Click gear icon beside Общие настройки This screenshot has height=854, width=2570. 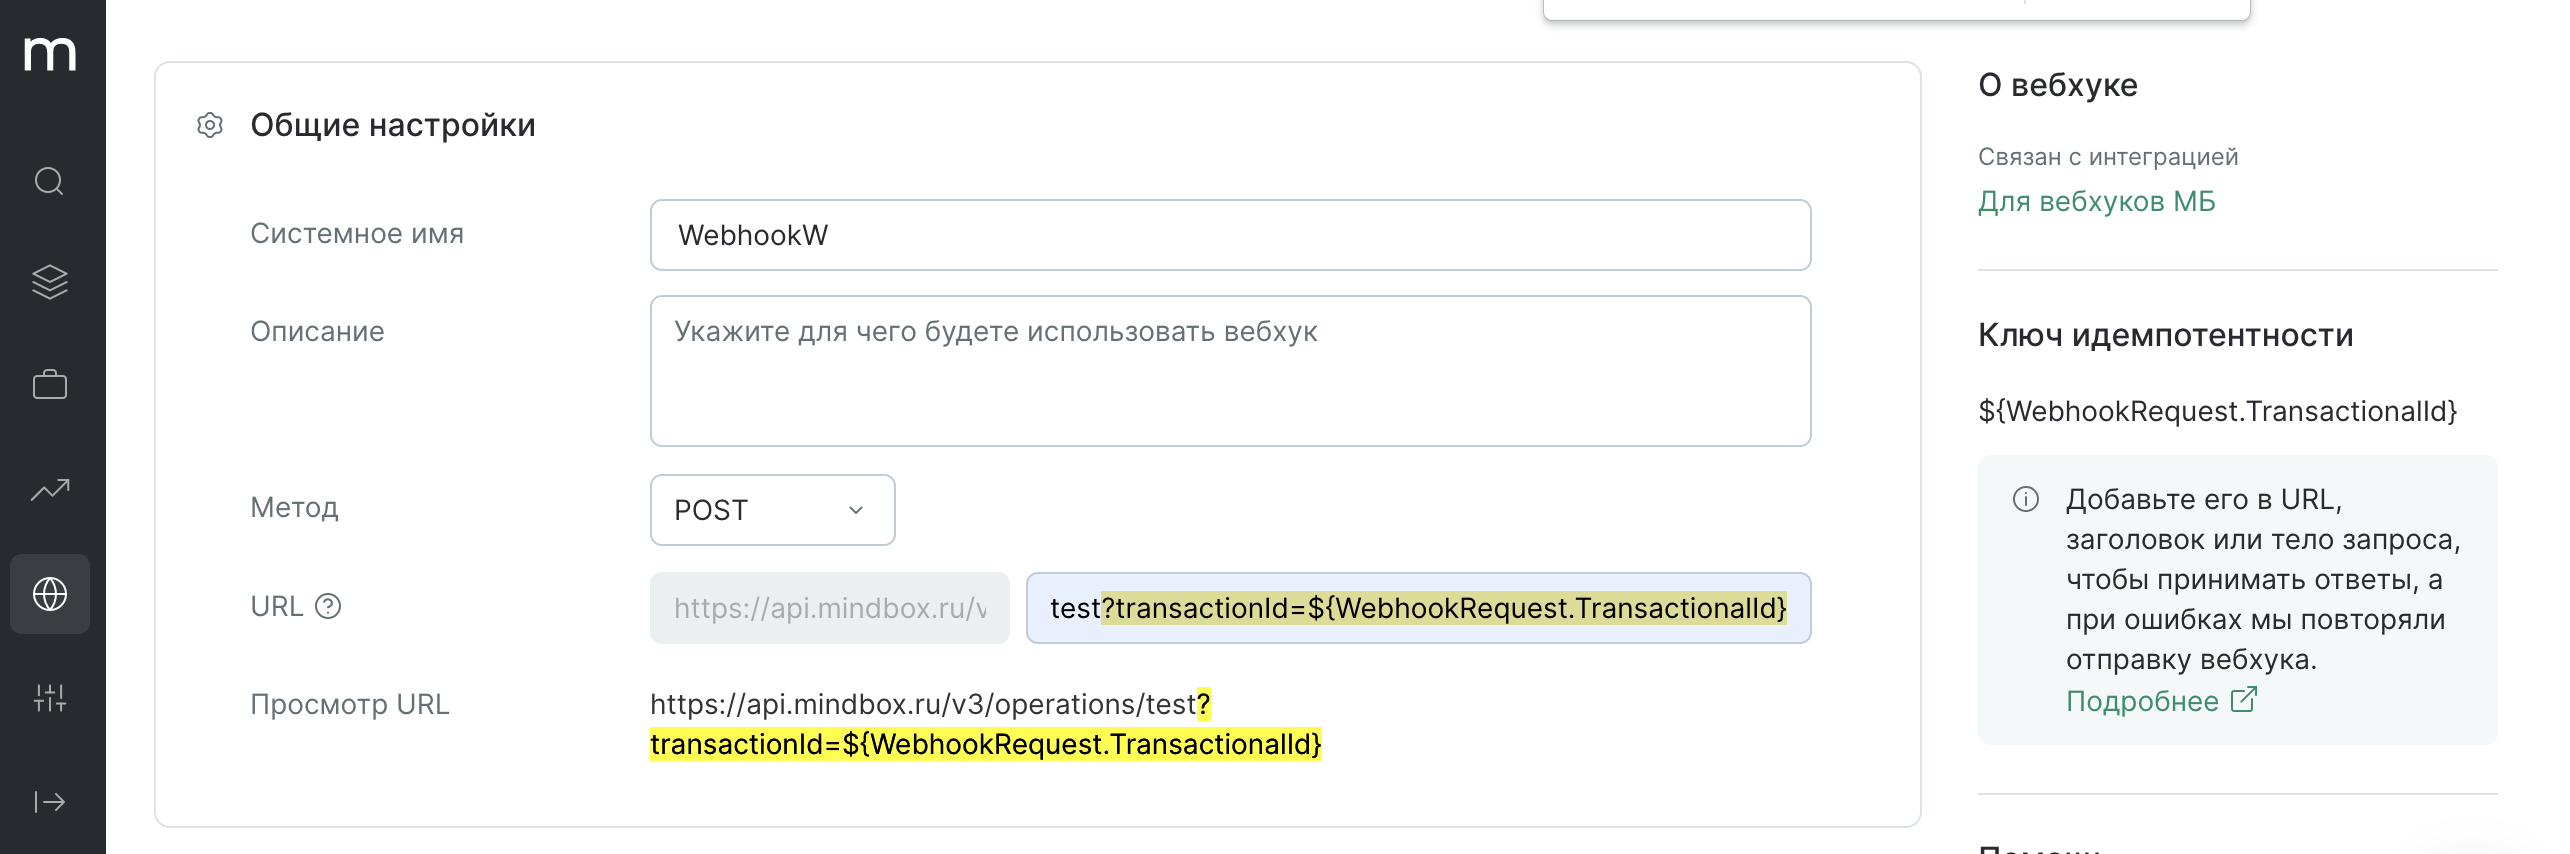pyautogui.click(x=210, y=125)
